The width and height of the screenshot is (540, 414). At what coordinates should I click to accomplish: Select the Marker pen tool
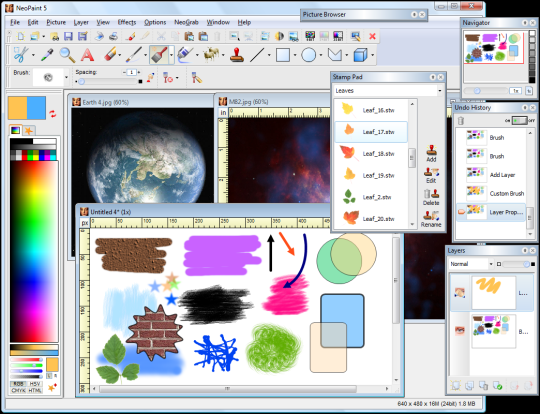(x=185, y=54)
